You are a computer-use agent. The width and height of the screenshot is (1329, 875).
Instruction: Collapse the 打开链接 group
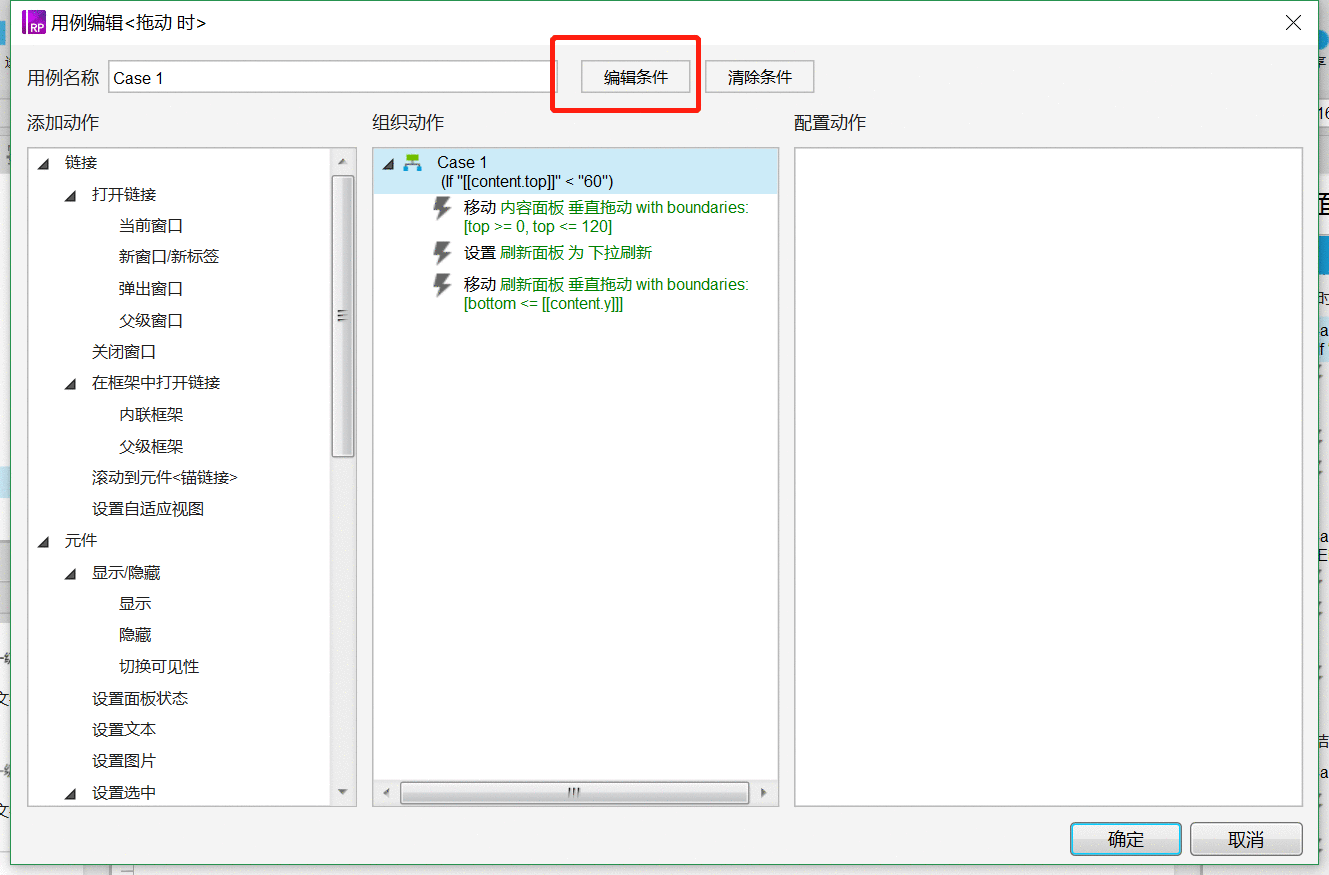tap(71, 196)
